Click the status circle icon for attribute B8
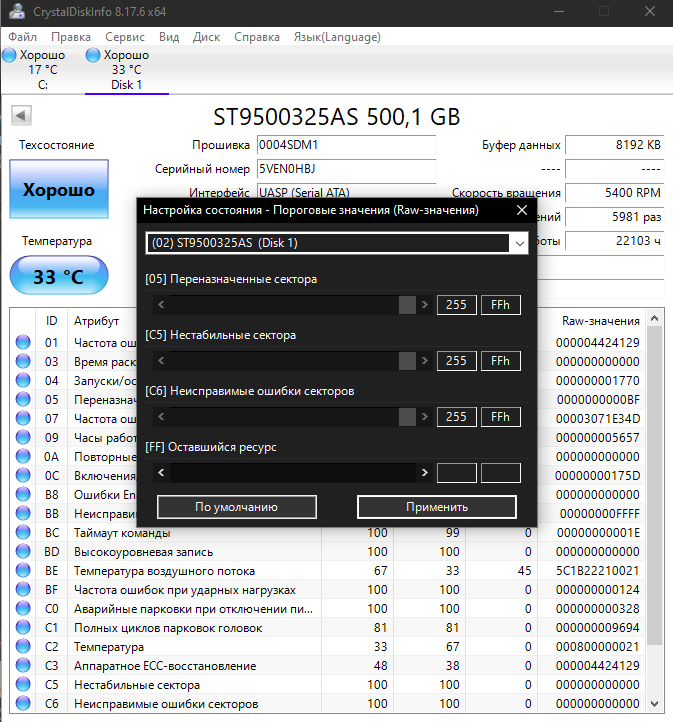This screenshot has width=673, height=722. (23, 494)
